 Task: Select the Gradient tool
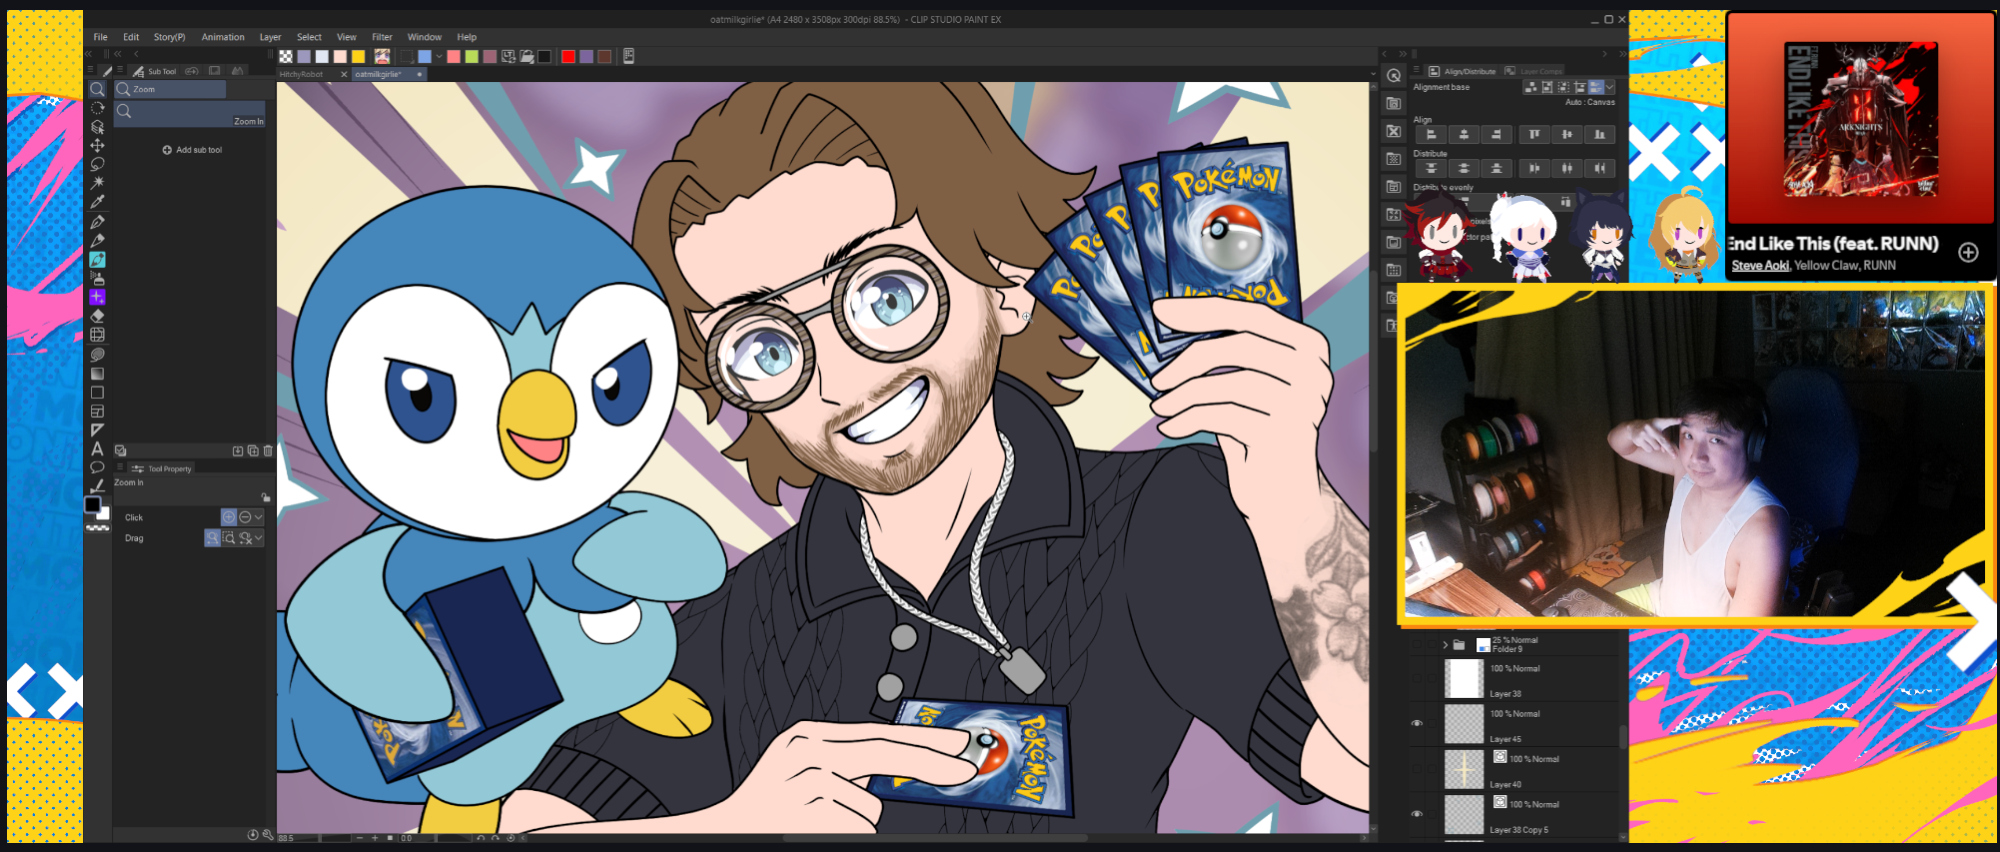click(97, 373)
